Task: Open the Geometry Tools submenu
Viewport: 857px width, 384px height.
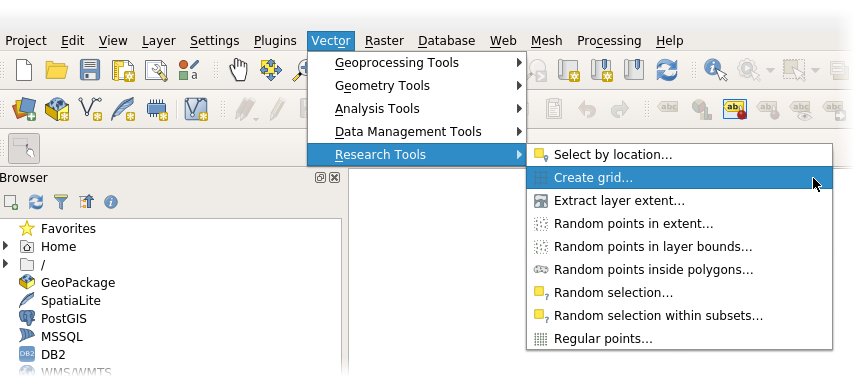Action: point(417,86)
